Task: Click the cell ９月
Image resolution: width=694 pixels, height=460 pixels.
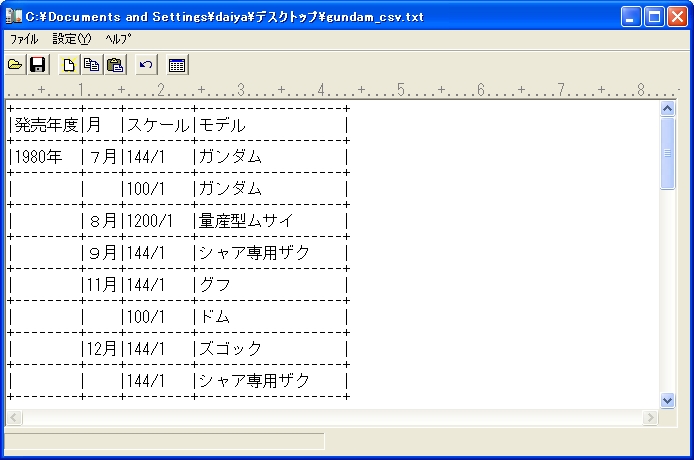Action: coord(103,253)
